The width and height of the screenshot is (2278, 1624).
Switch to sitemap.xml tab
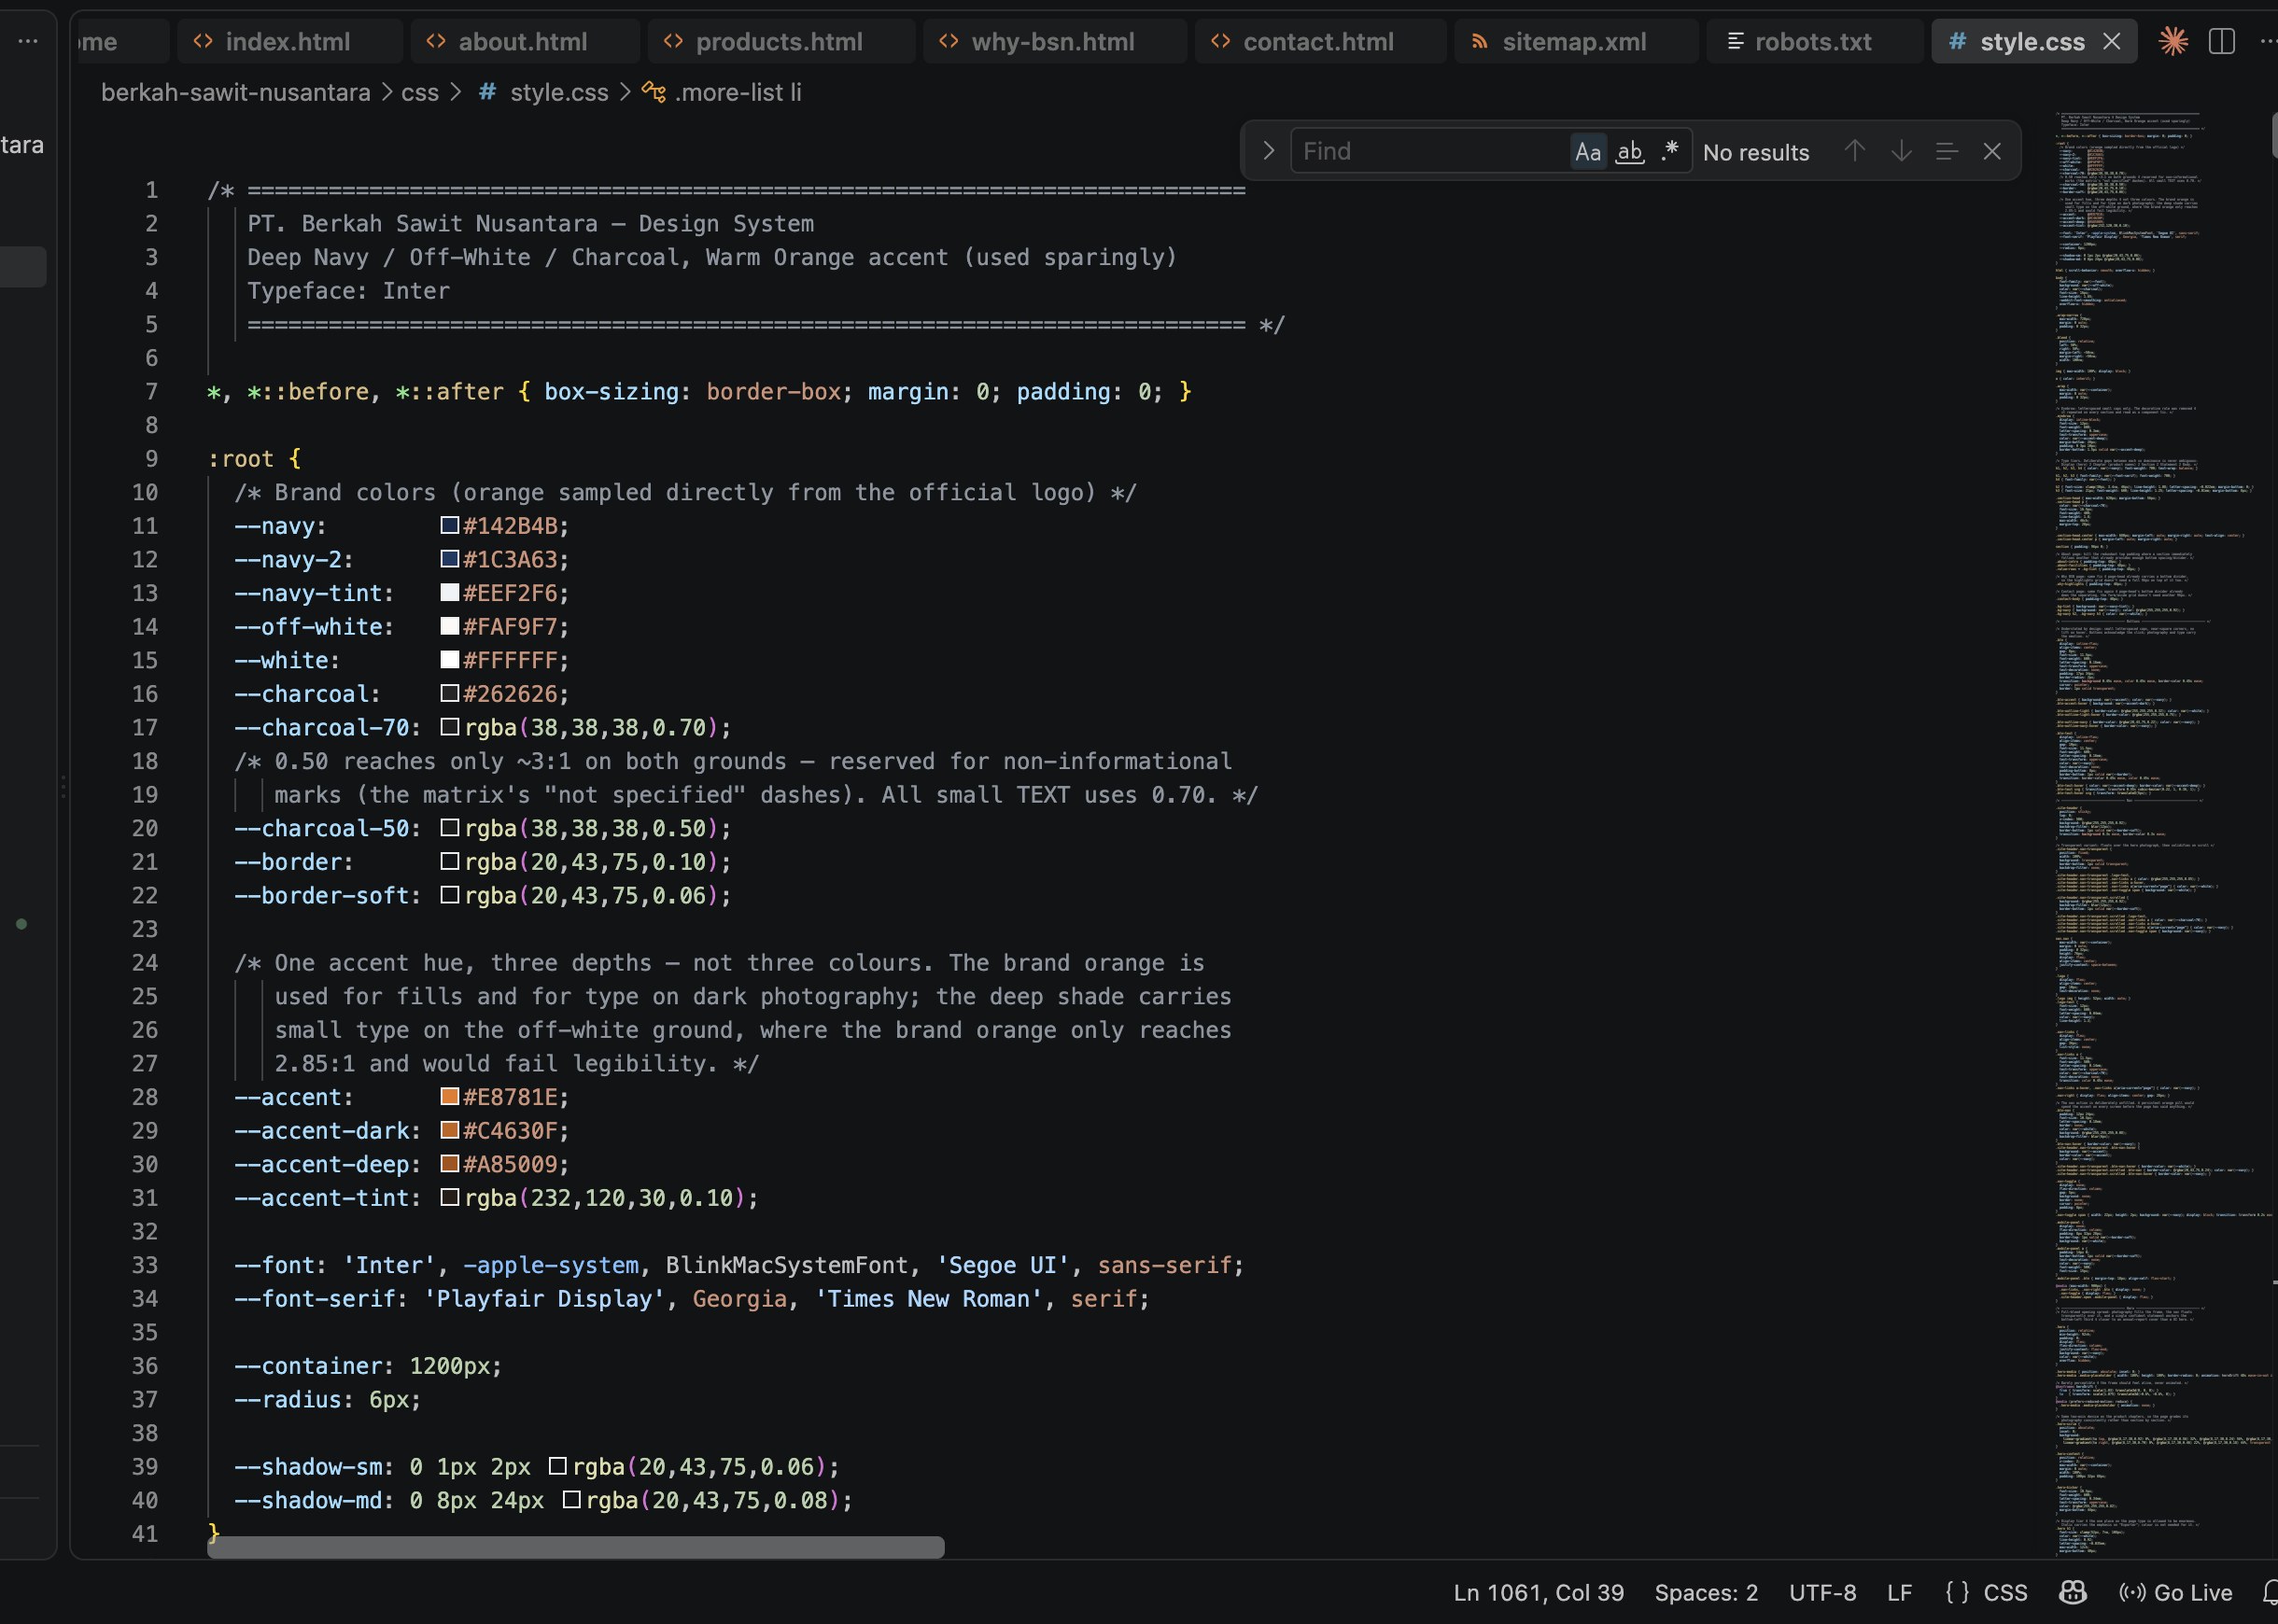pyautogui.click(x=1576, y=41)
